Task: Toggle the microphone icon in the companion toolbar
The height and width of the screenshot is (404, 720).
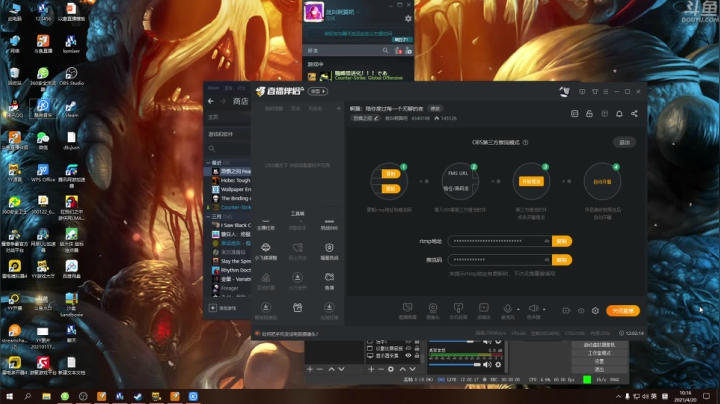Action: click(x=507, y=309)
